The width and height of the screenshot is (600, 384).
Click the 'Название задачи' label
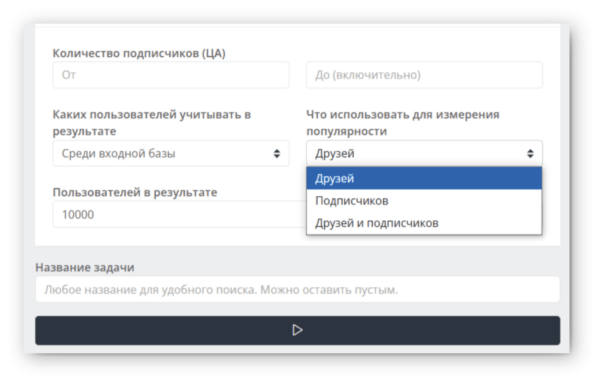pyautogui.click(x=85, y=267)
